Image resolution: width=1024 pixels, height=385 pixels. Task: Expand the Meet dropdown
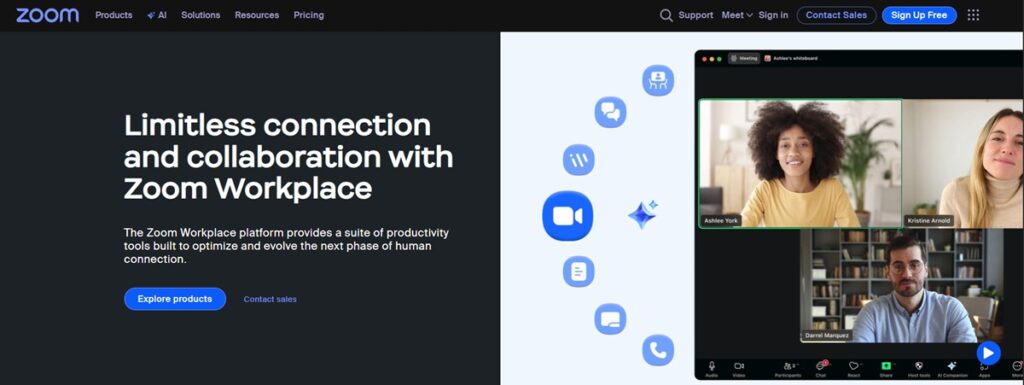pos(737,15)
